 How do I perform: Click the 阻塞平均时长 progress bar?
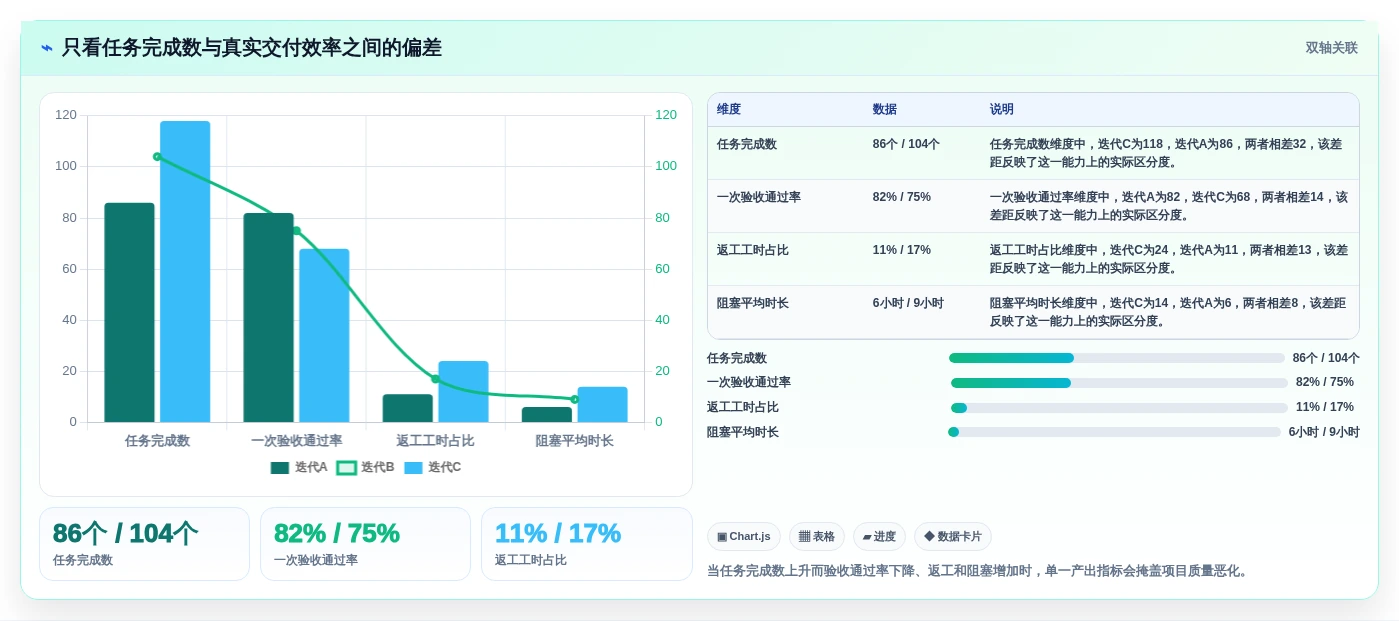tap(1114, 432)
